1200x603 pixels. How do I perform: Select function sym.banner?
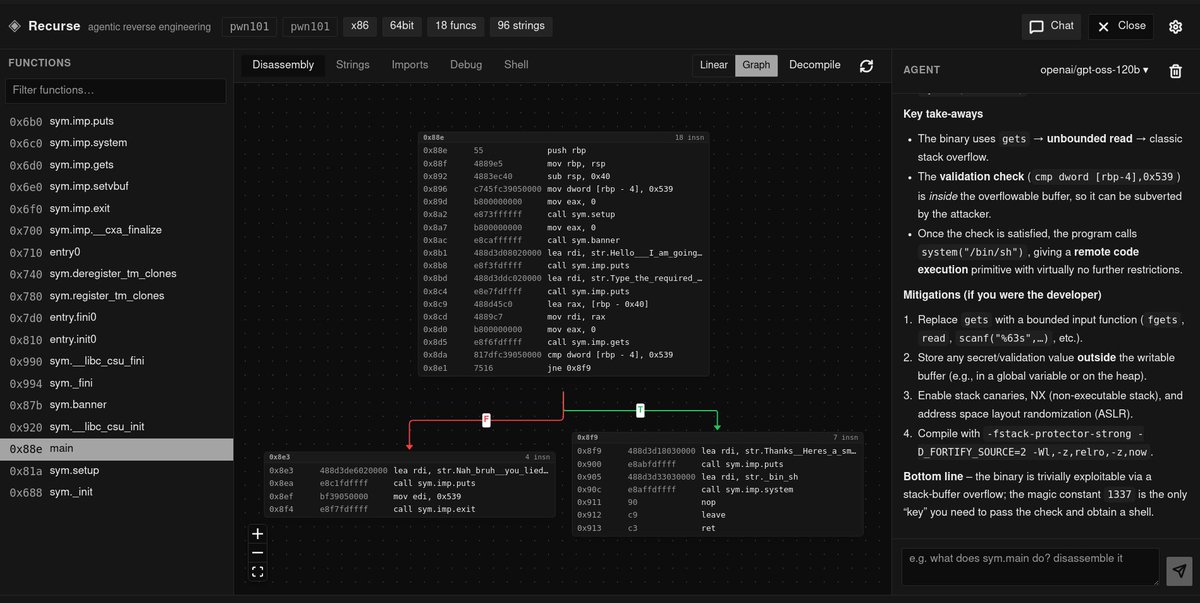[116, 405]
